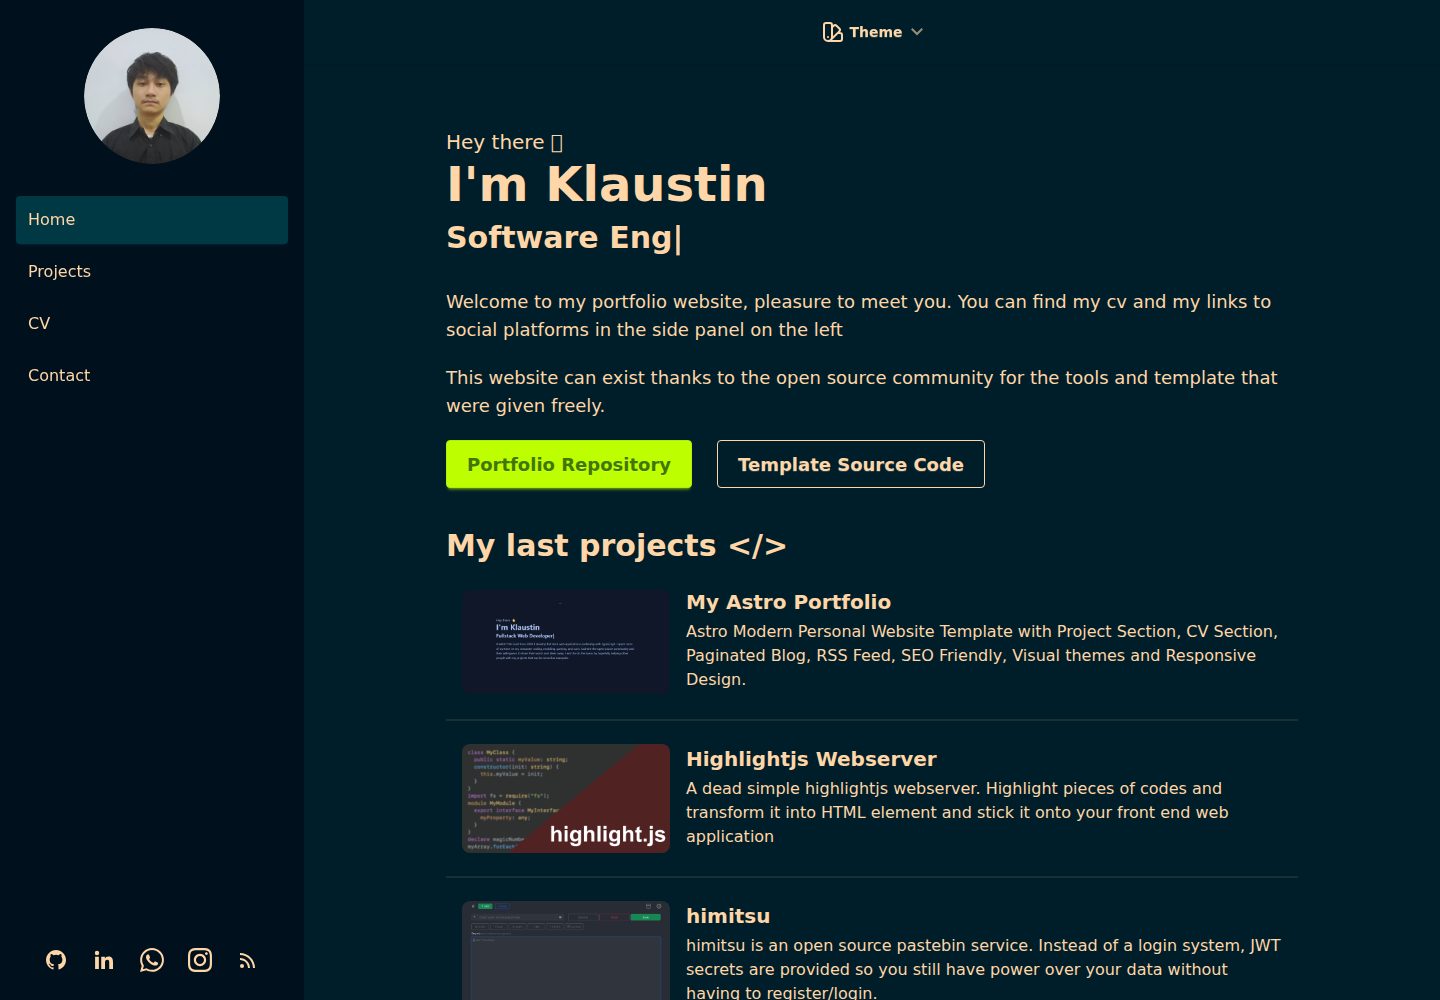The image size is (1440, 1000).
Task: Select Home in the sidebar menu
Action: tap(152, 220)
